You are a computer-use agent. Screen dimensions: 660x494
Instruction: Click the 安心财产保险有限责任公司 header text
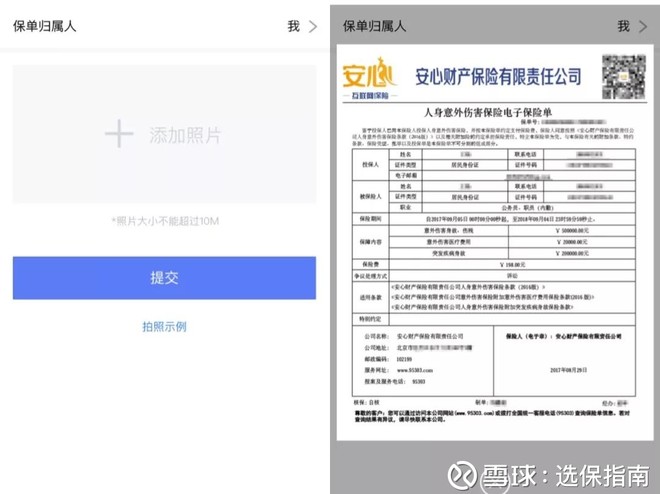(498, 77)
